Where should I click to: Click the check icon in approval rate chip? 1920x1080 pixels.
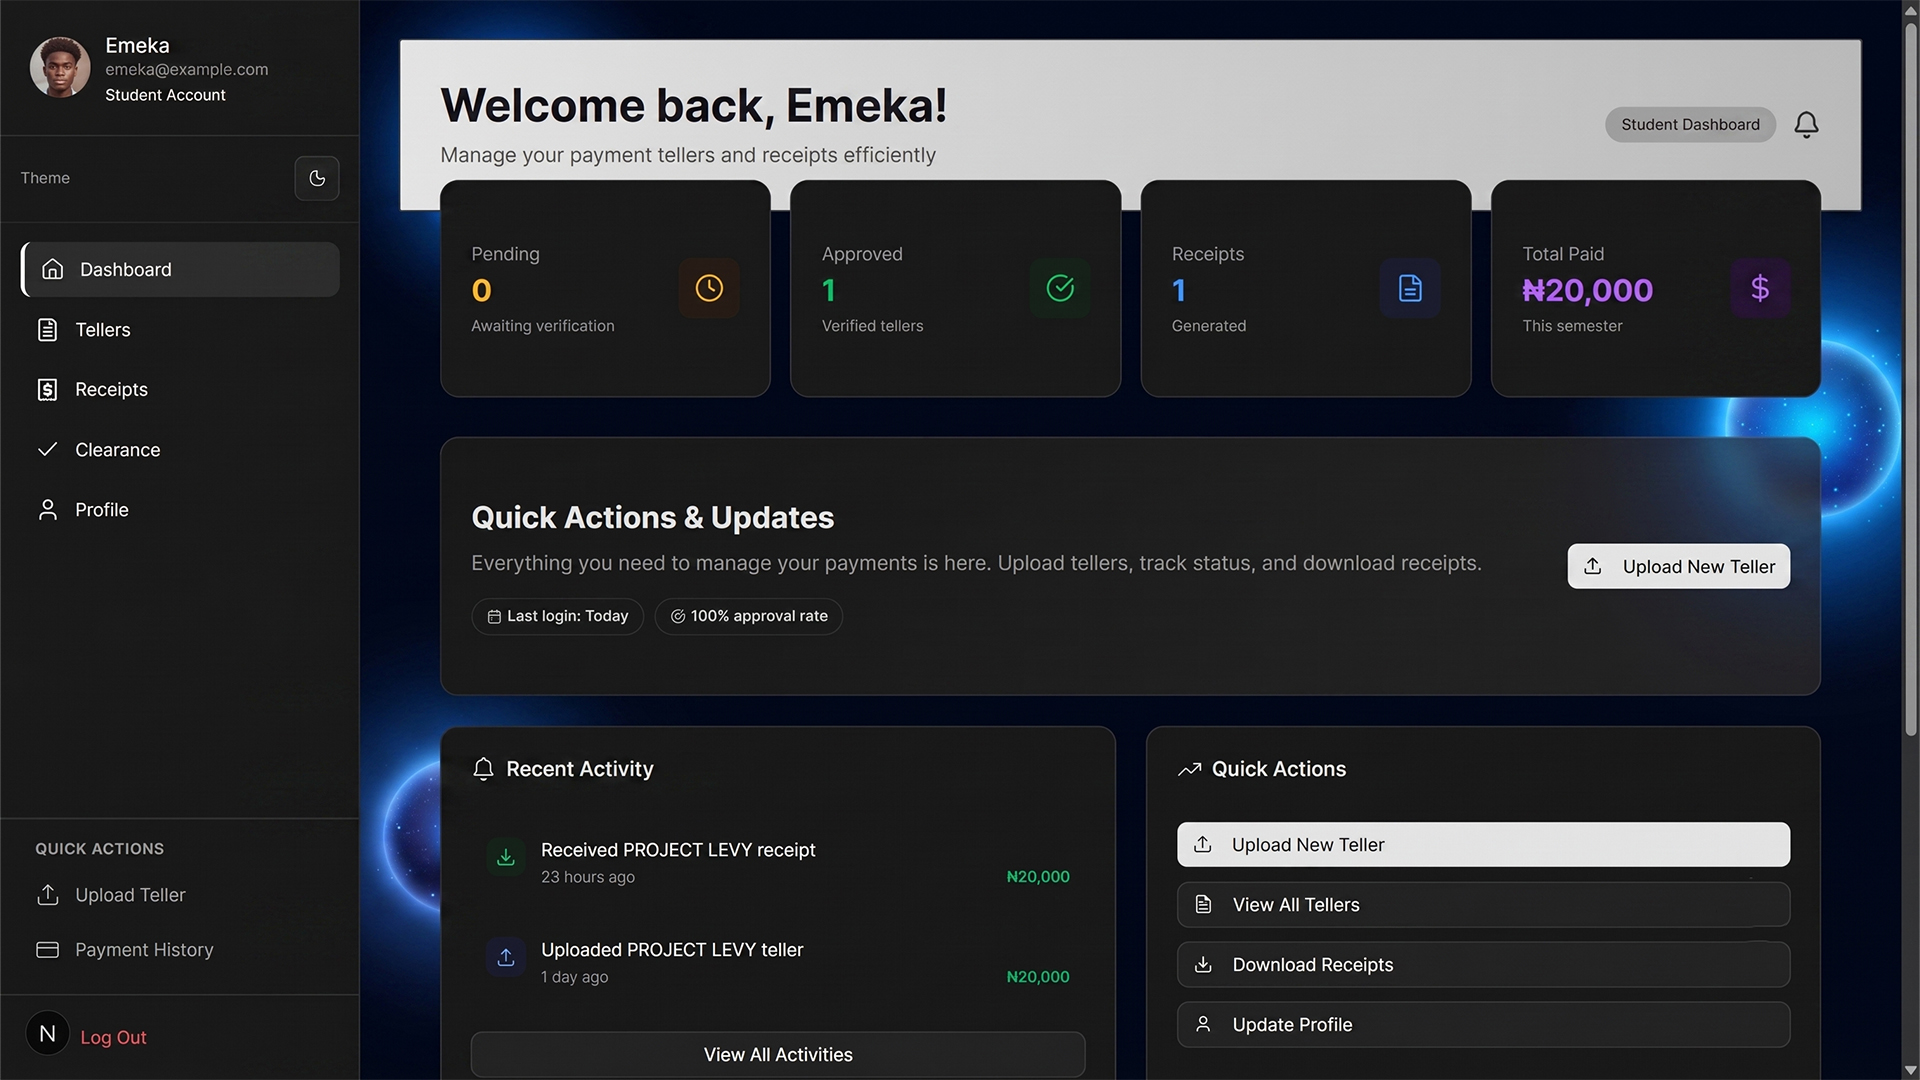tap(678, 617)
